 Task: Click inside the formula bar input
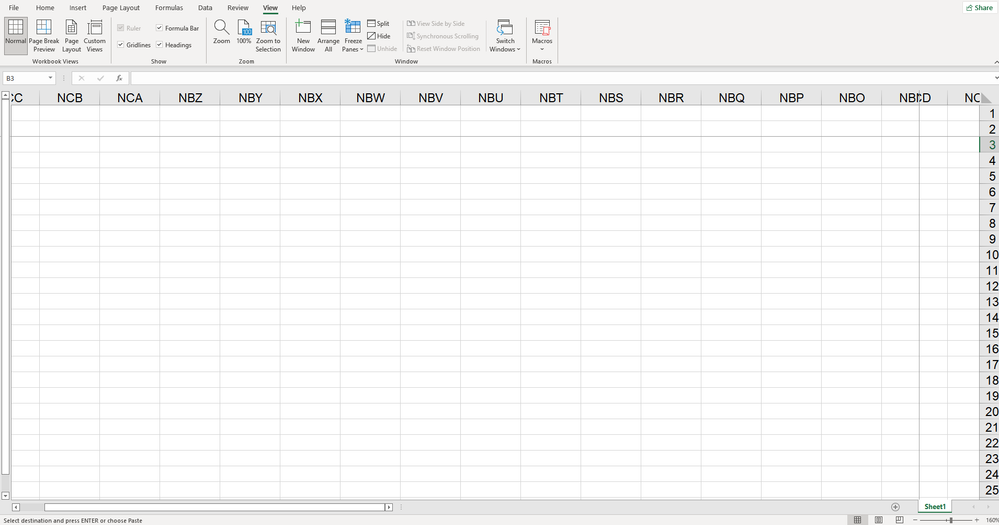(x=561, y=78)
